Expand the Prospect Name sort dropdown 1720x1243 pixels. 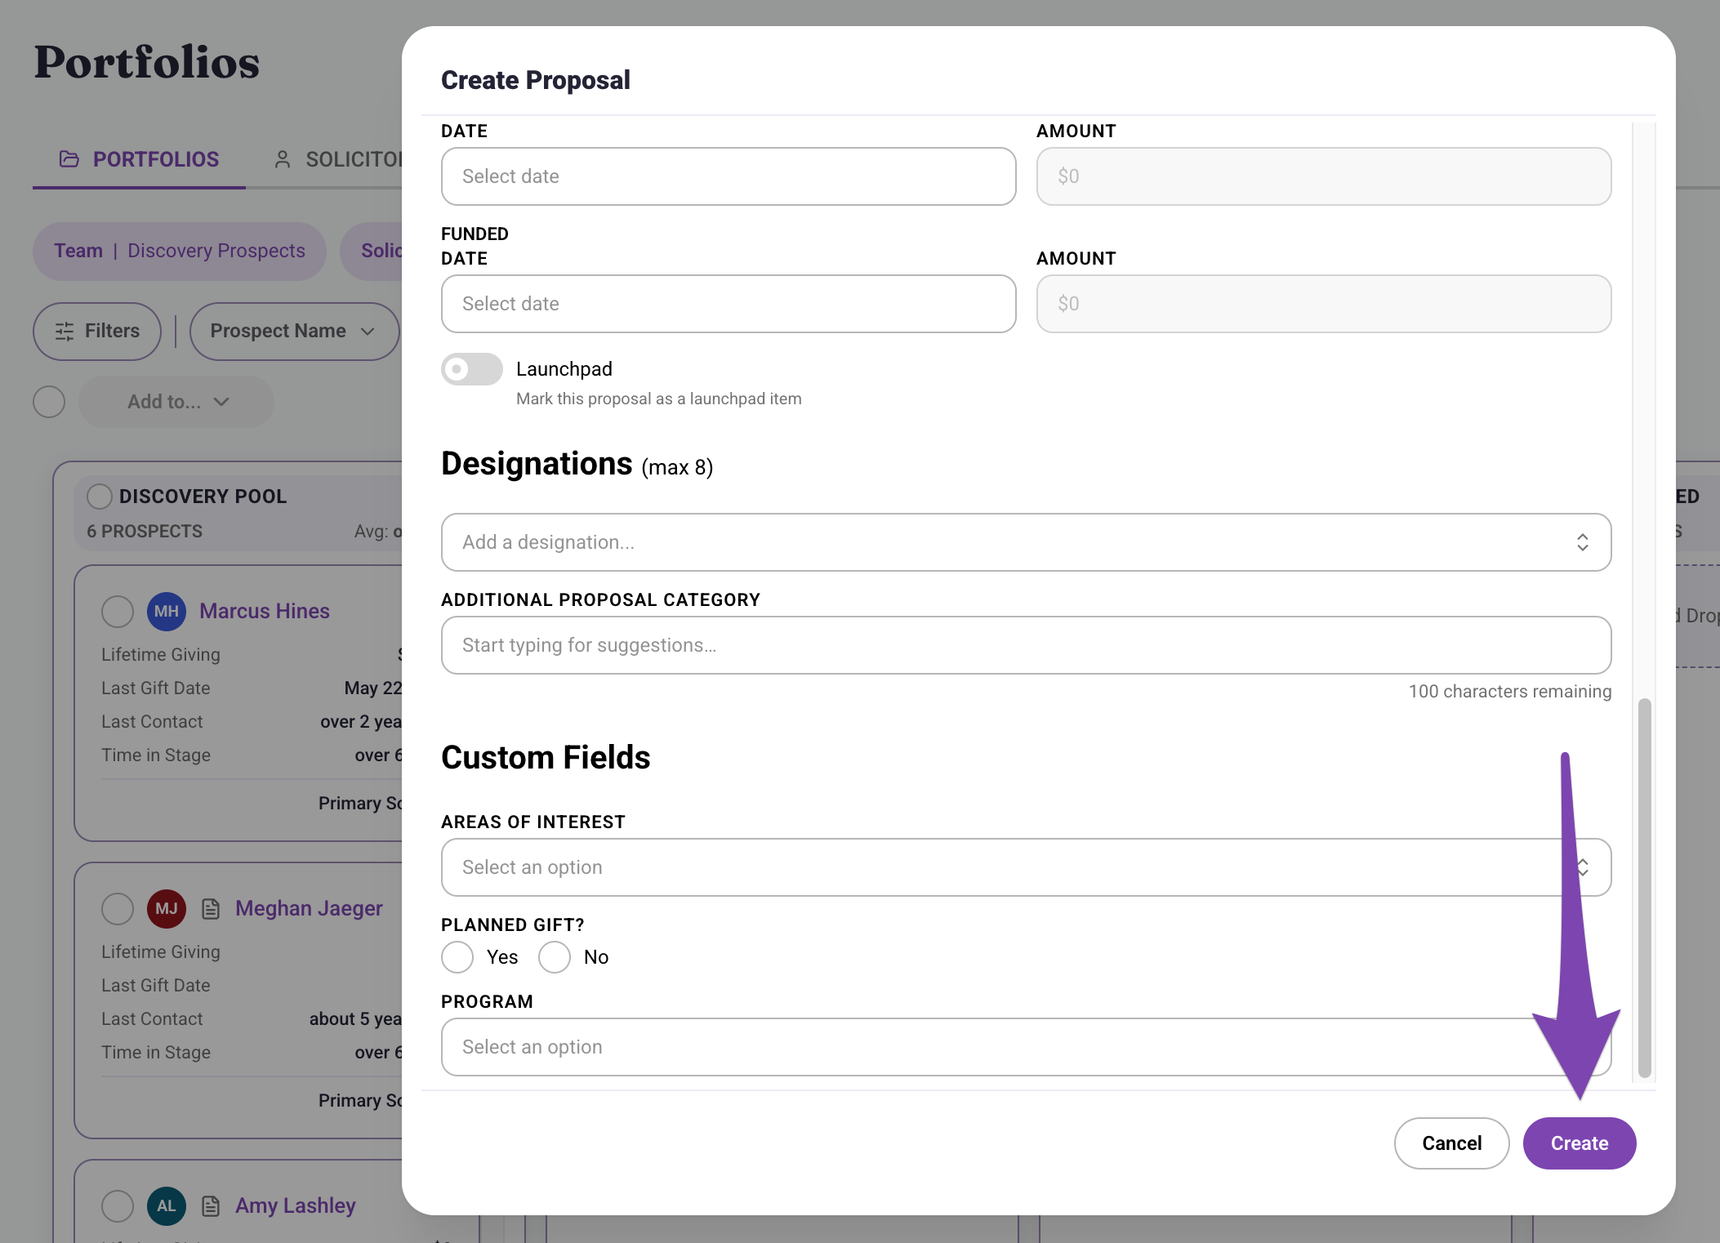pos(294,331)
